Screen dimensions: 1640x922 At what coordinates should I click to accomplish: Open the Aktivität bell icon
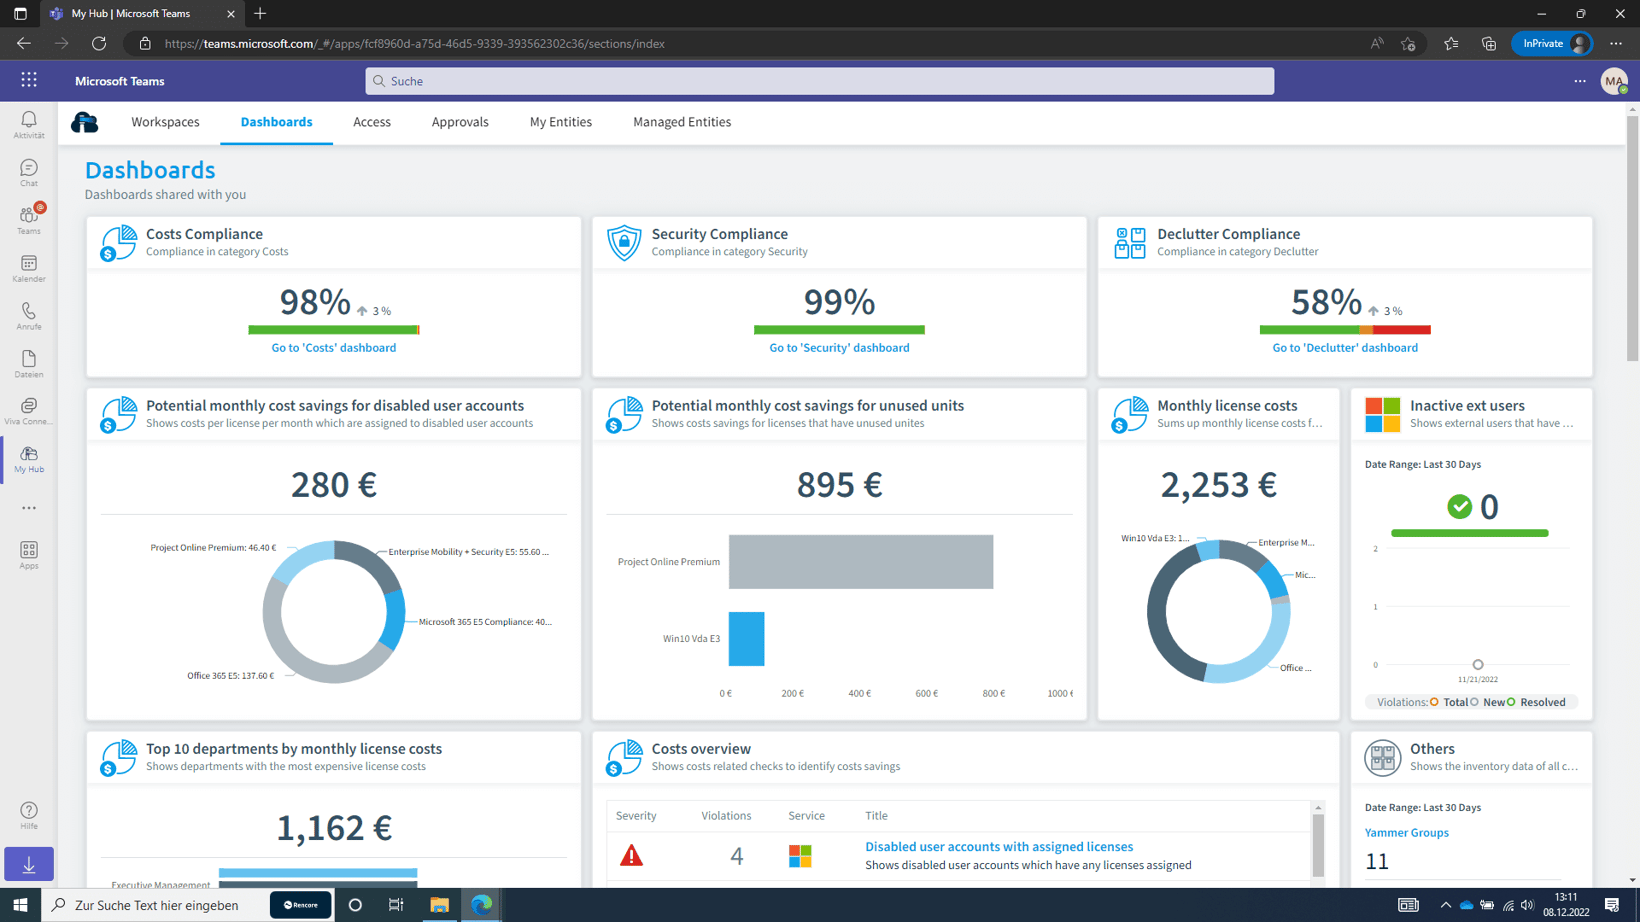coord(29,125)
